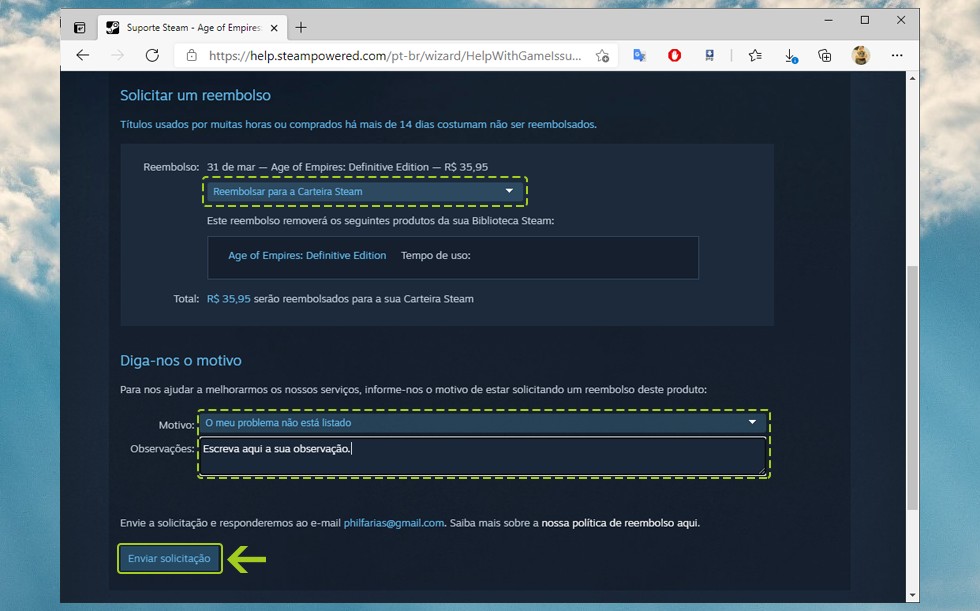Open the browser settings ellipsis menu
This screenshot has height=611, width=980.
(897, 56)
